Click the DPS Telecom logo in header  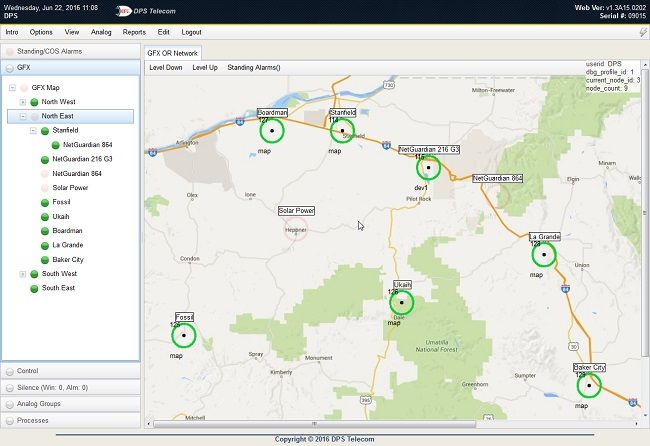[x=146, y=11]
